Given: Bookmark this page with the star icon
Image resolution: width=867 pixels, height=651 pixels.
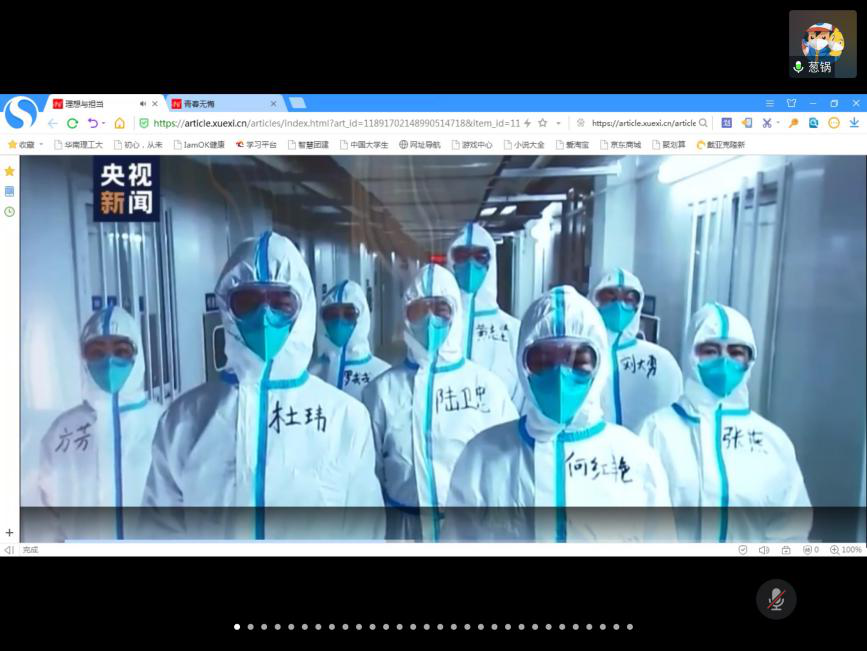Looking at the screenshot, I should pos(542,123).
